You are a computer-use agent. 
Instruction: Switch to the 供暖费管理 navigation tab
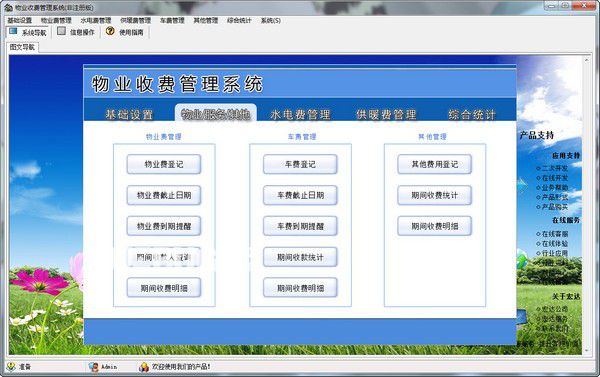[386, 114]
